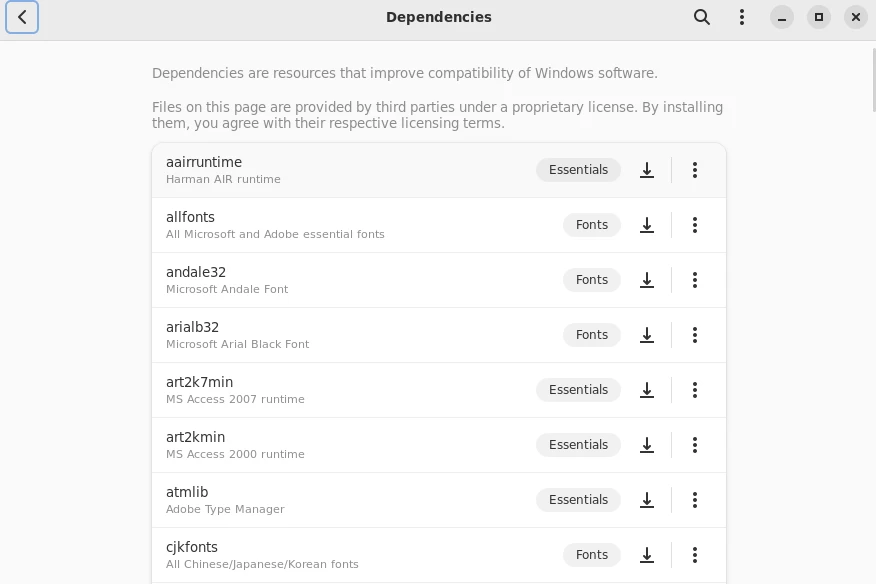Screen dimensions: 876x584
Task: Go back using the header arrow button
Action: [22, 17]
